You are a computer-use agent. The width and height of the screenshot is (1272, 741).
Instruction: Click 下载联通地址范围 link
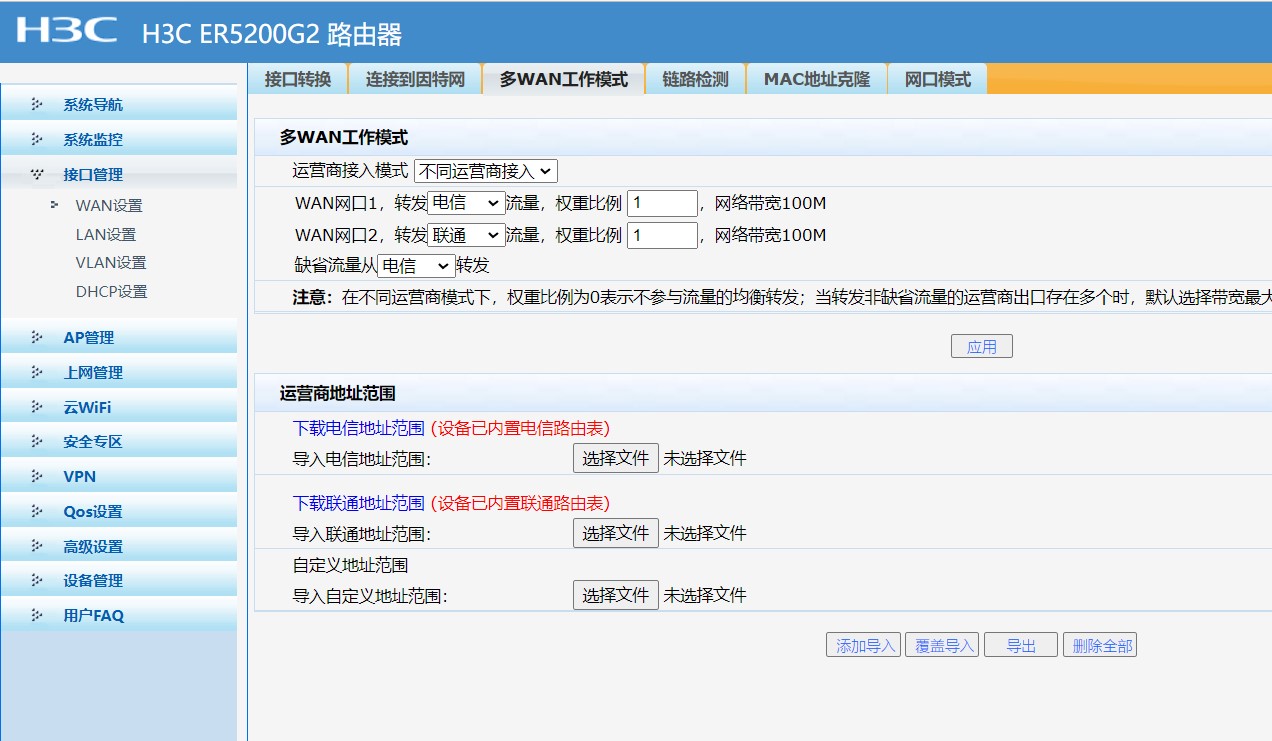coord(358,502)
